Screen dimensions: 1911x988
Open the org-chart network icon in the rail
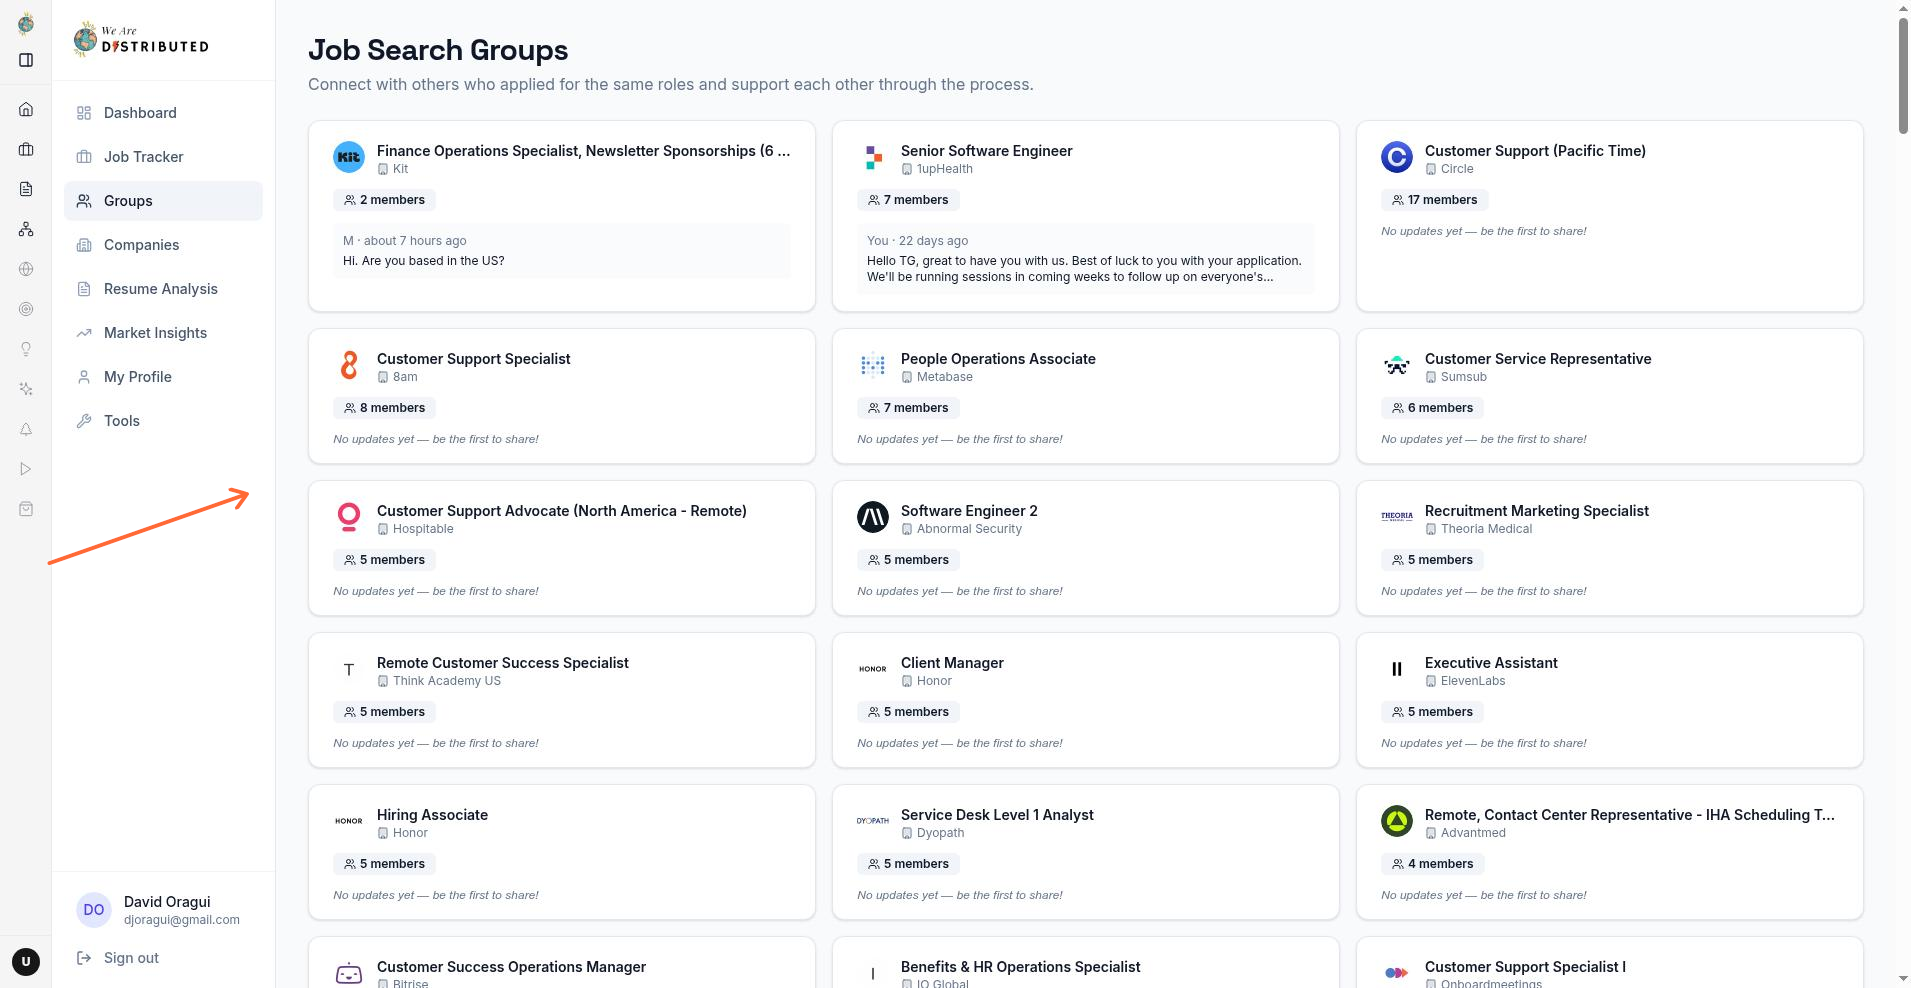26,229
